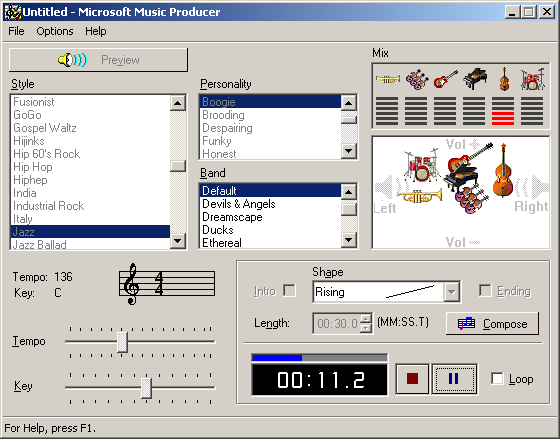Pause playback with the blue pause button
Image resolution: width=560 pixels, height=439 pixels.
(x=454, y=379)
